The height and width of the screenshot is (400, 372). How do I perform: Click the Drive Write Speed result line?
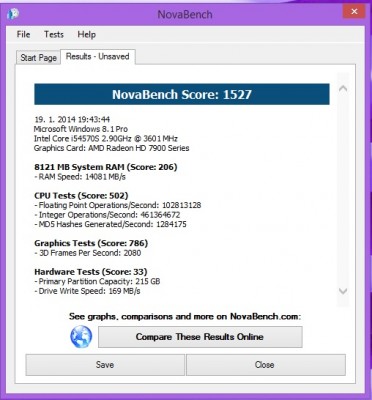pos(87,291)
